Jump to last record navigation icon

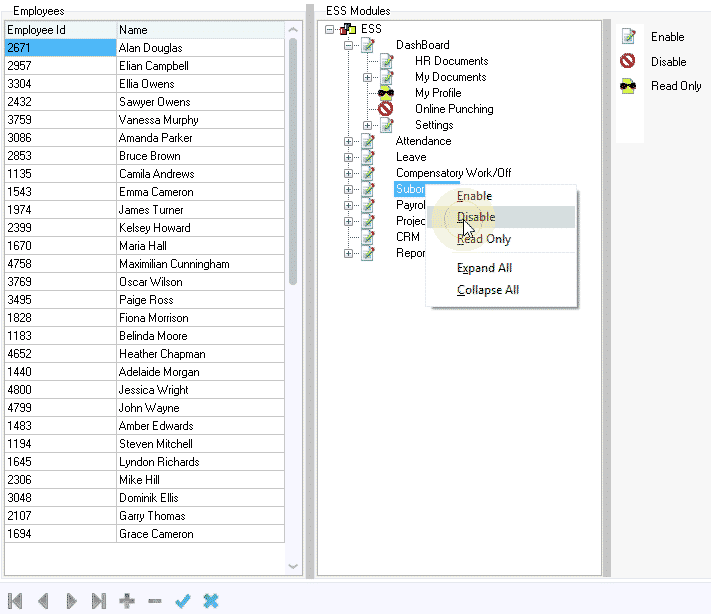[x=99, y=601]
